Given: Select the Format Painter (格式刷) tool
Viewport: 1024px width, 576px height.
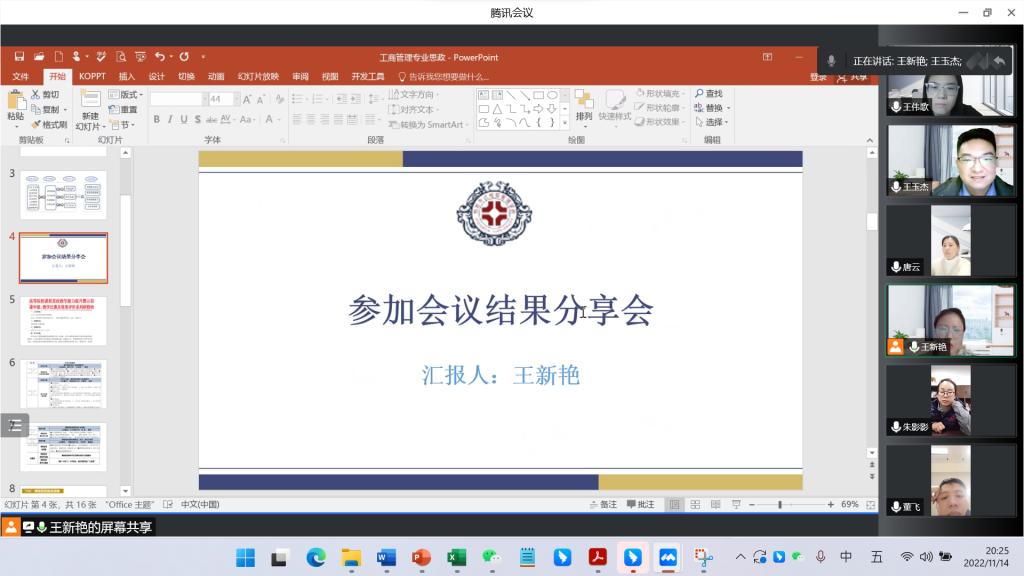Looking at the screenshot, I should [x=48, y=125].
